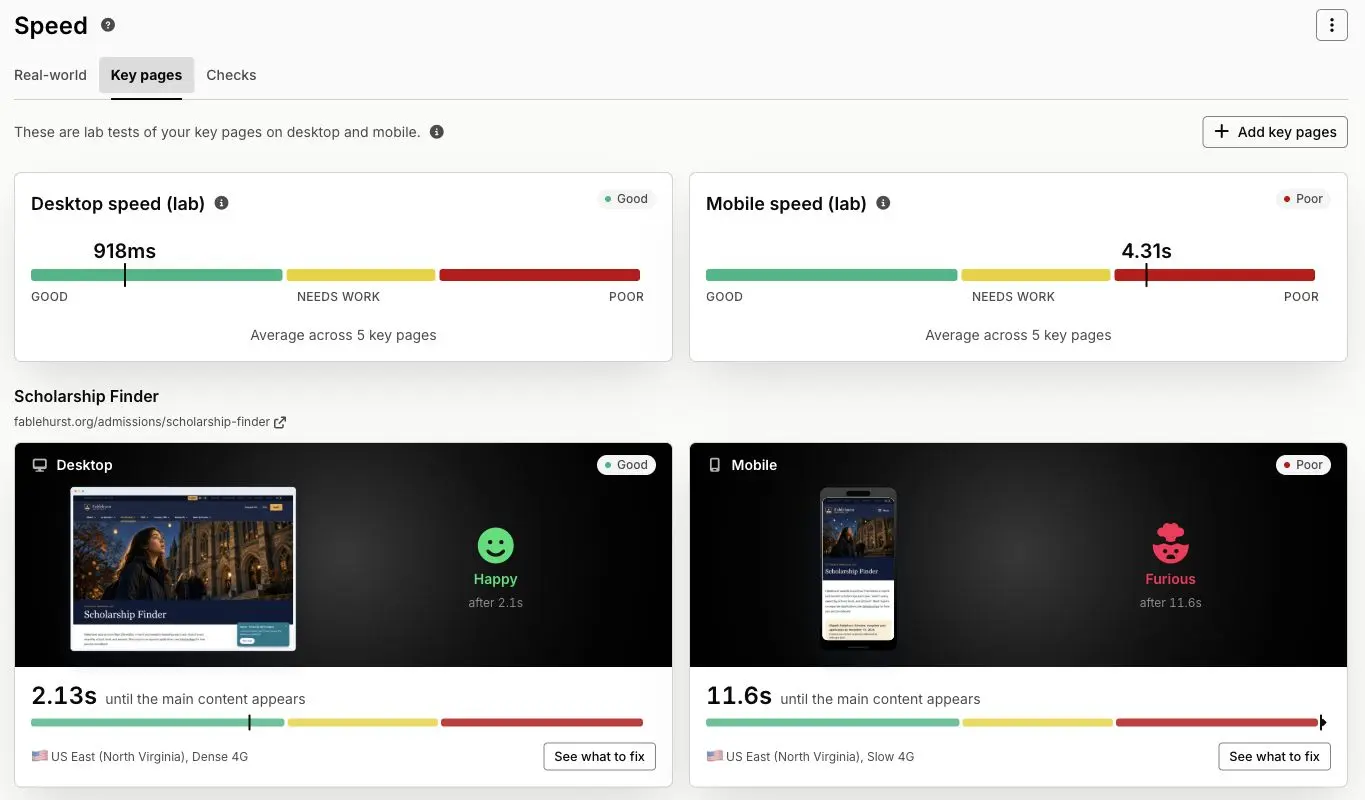Click the 11.6s load time value

tap(739, 696)
